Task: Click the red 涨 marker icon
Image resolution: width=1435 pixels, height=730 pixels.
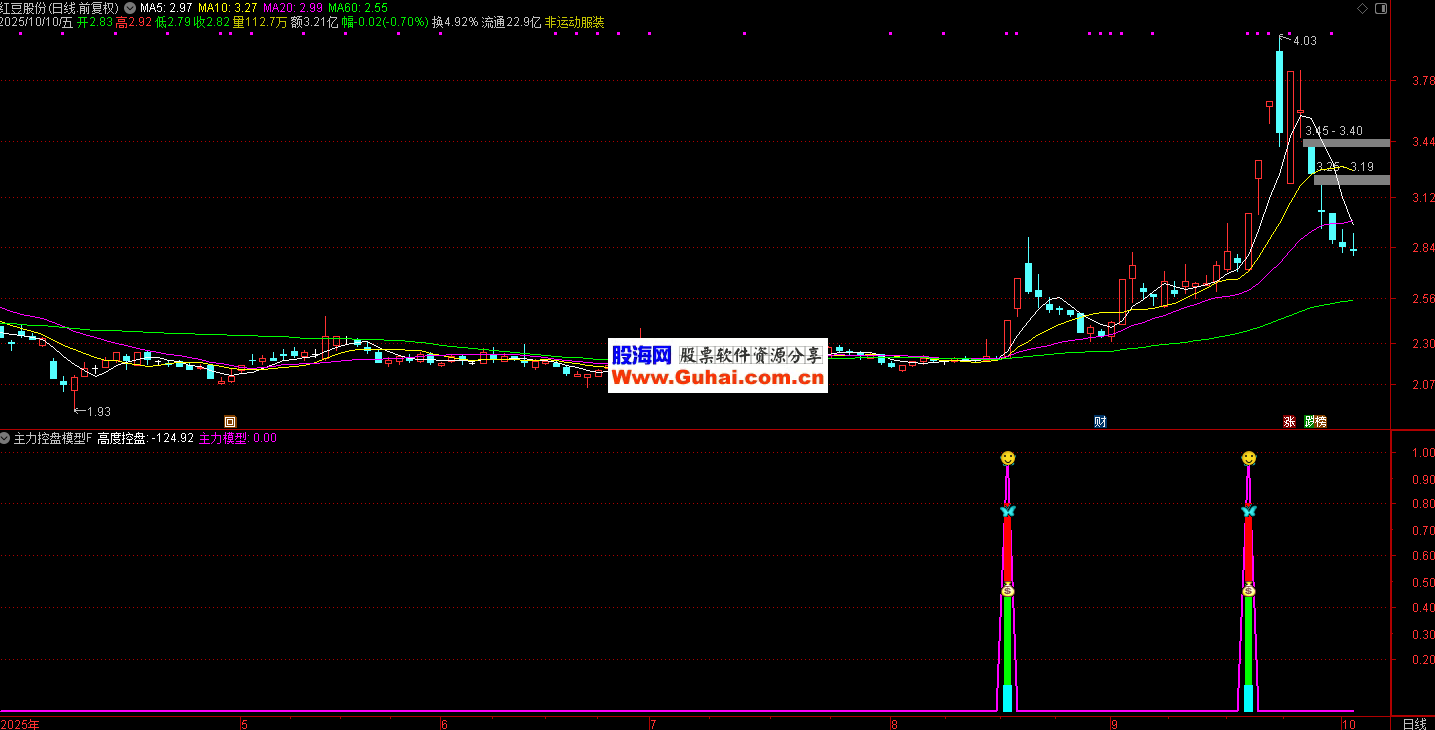Action: click(1289, 422)
